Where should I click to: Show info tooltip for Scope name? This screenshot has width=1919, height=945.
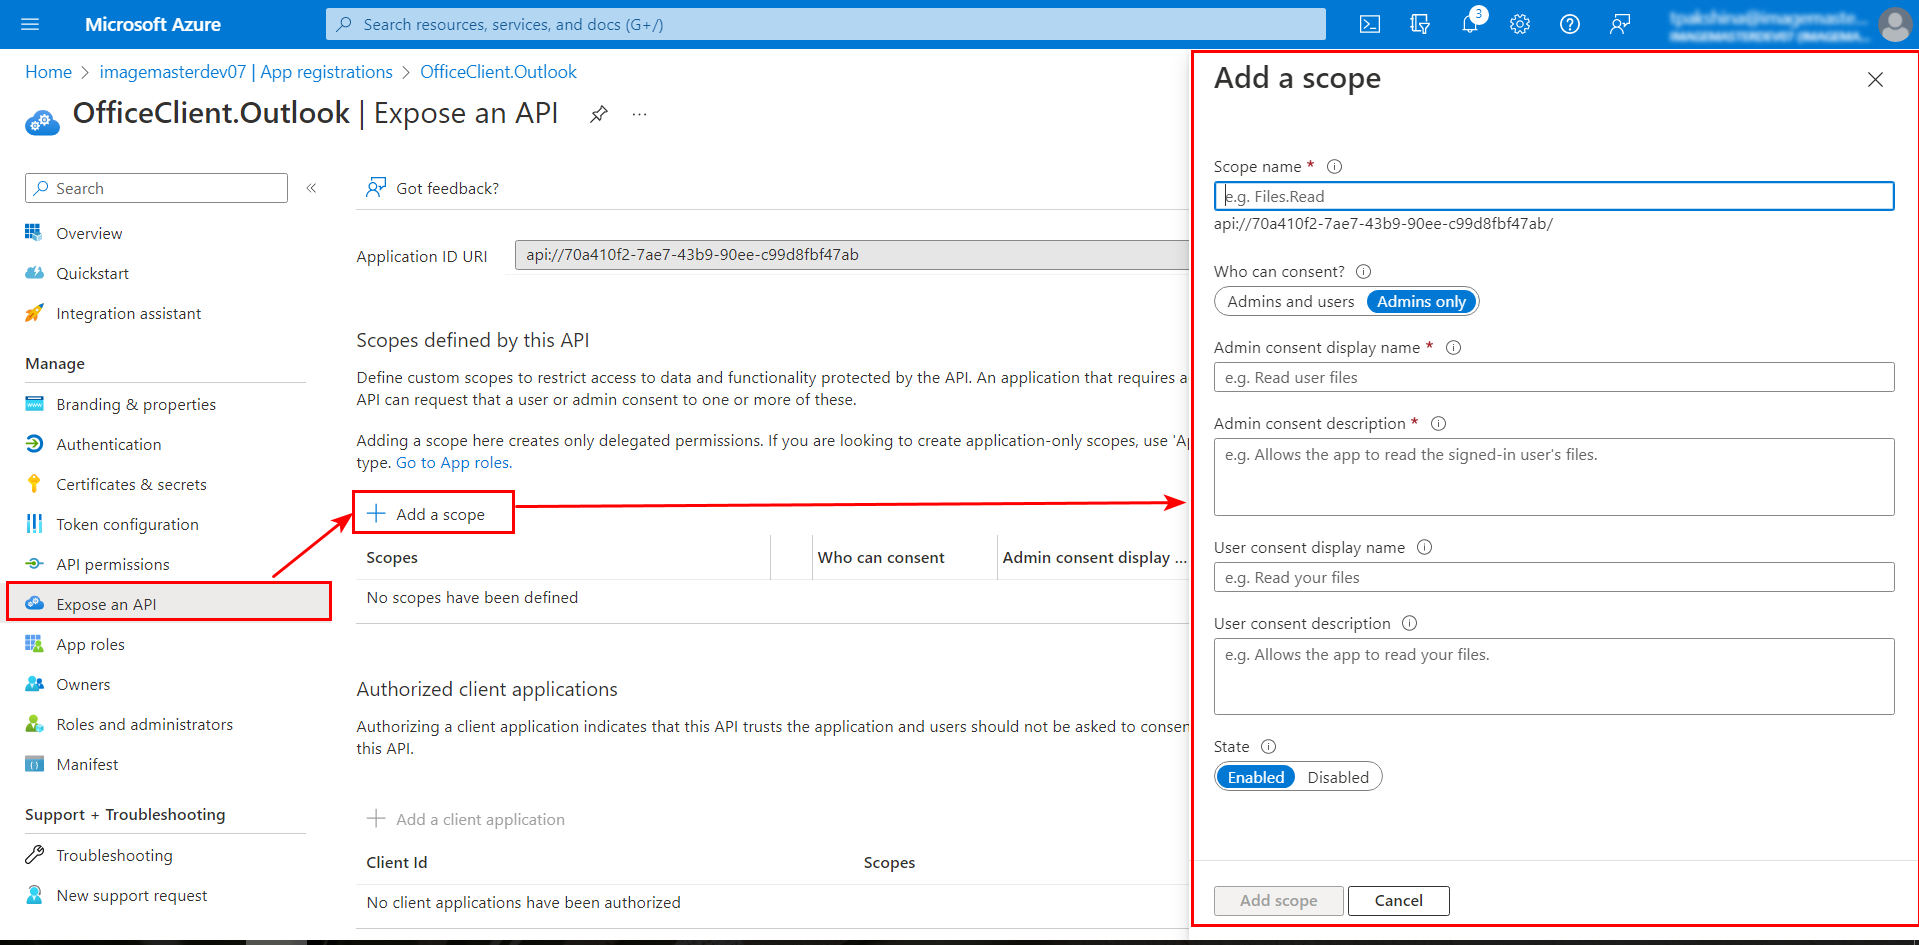pos(1334,167)
